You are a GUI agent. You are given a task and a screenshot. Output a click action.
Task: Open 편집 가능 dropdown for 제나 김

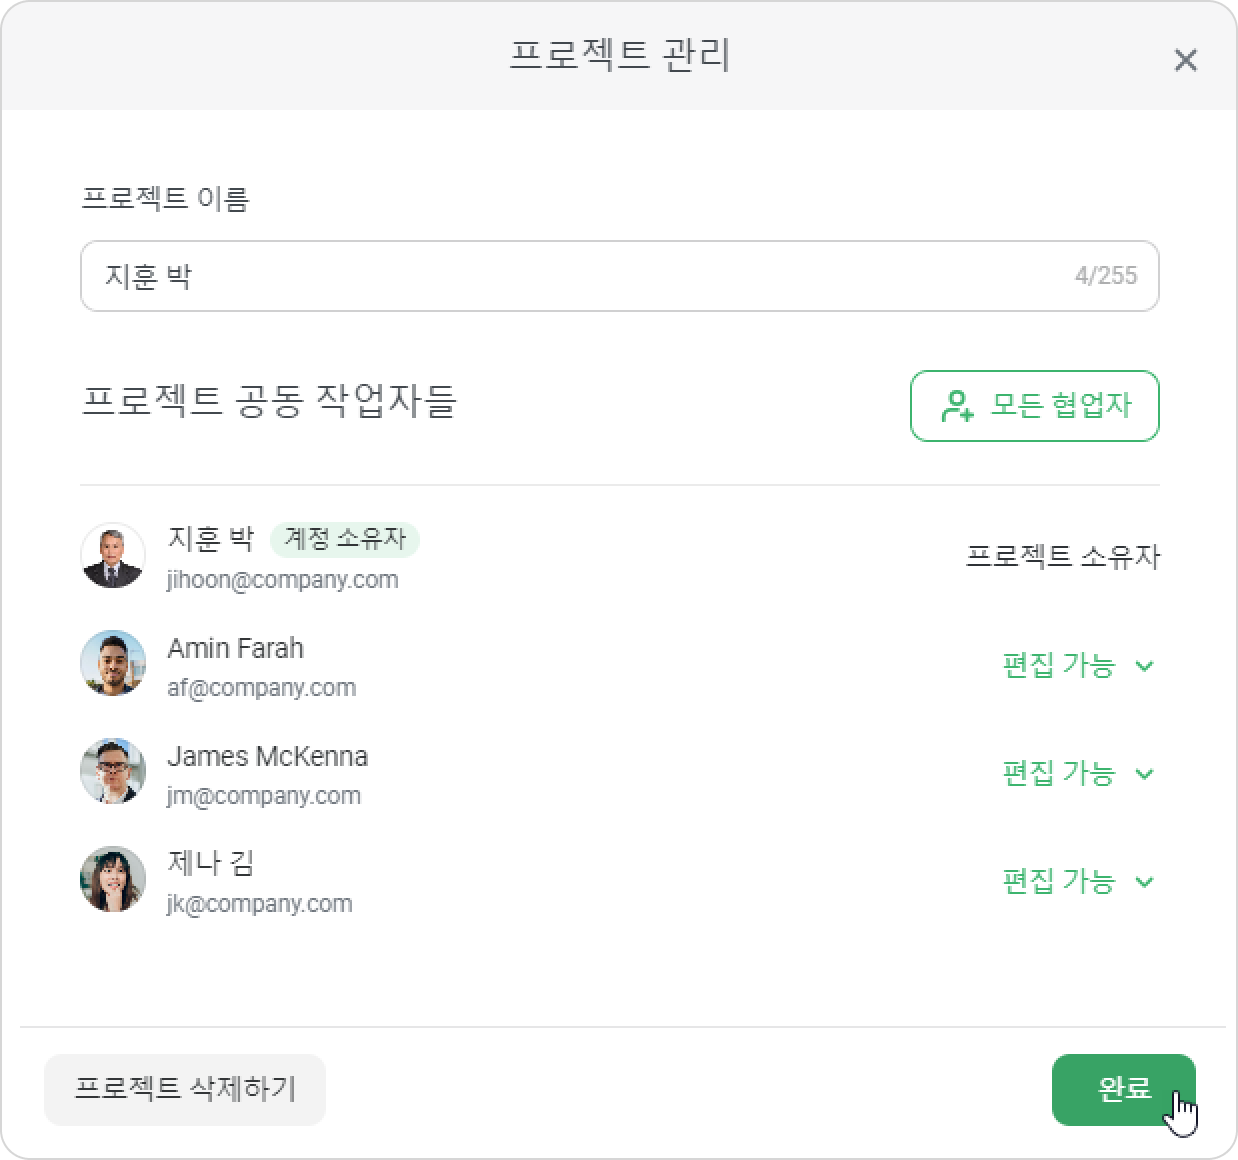[x=1079, y=881]
